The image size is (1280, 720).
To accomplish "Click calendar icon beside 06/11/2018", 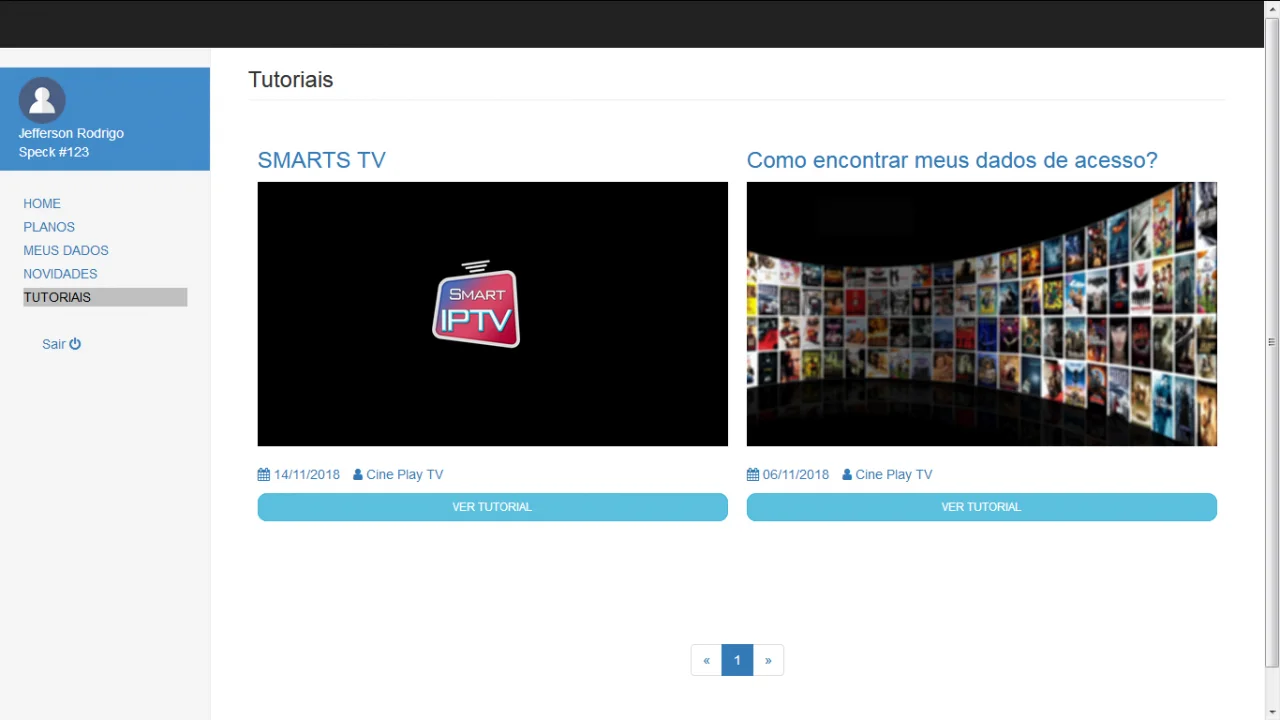I will [753, 475].
